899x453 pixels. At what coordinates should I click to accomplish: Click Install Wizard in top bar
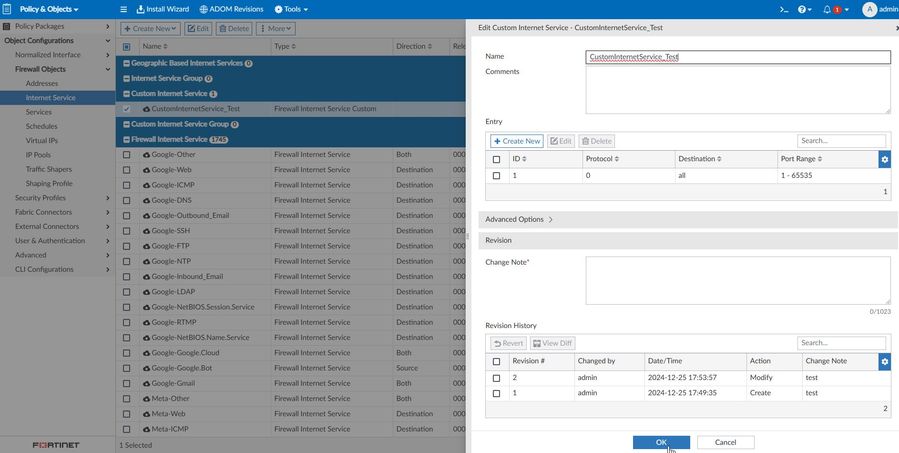tap(163, 9)
